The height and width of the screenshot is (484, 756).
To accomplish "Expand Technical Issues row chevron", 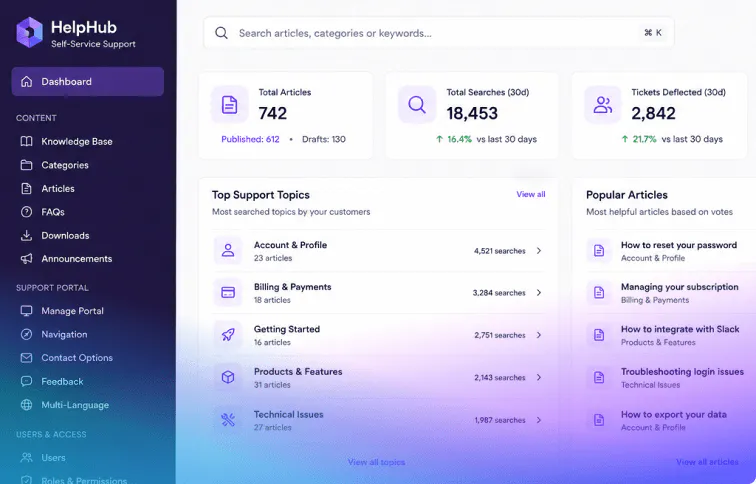I will (539, 420).
